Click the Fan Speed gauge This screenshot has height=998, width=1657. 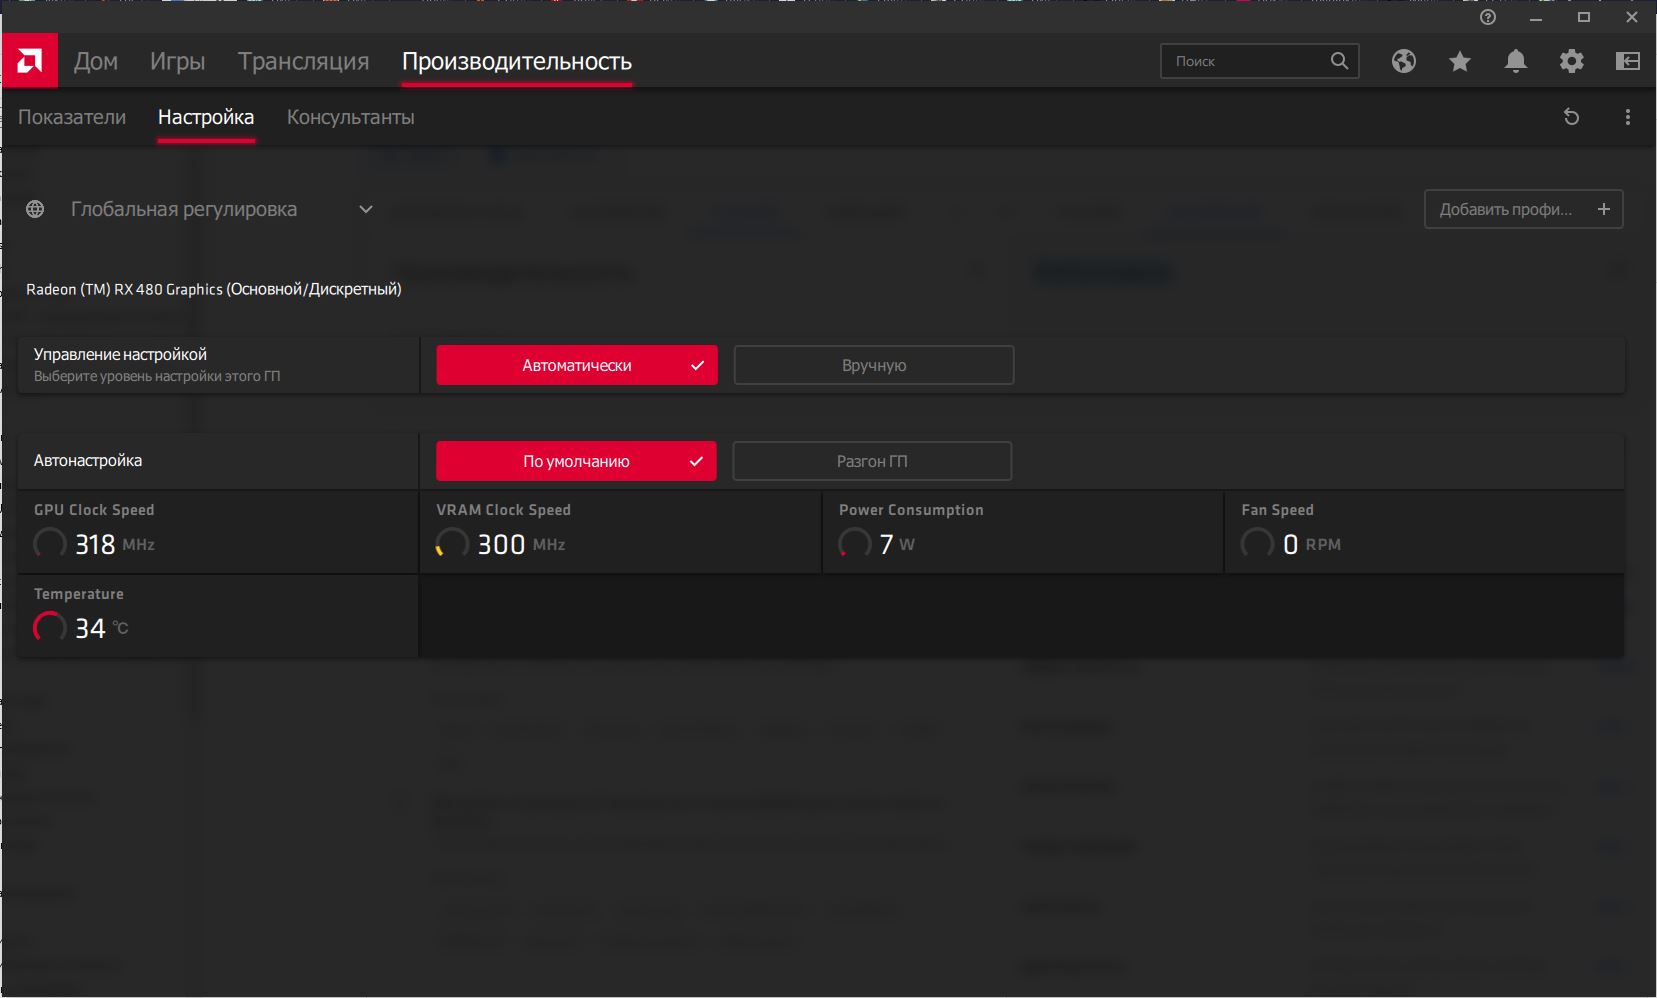[x=1257, y=544]
